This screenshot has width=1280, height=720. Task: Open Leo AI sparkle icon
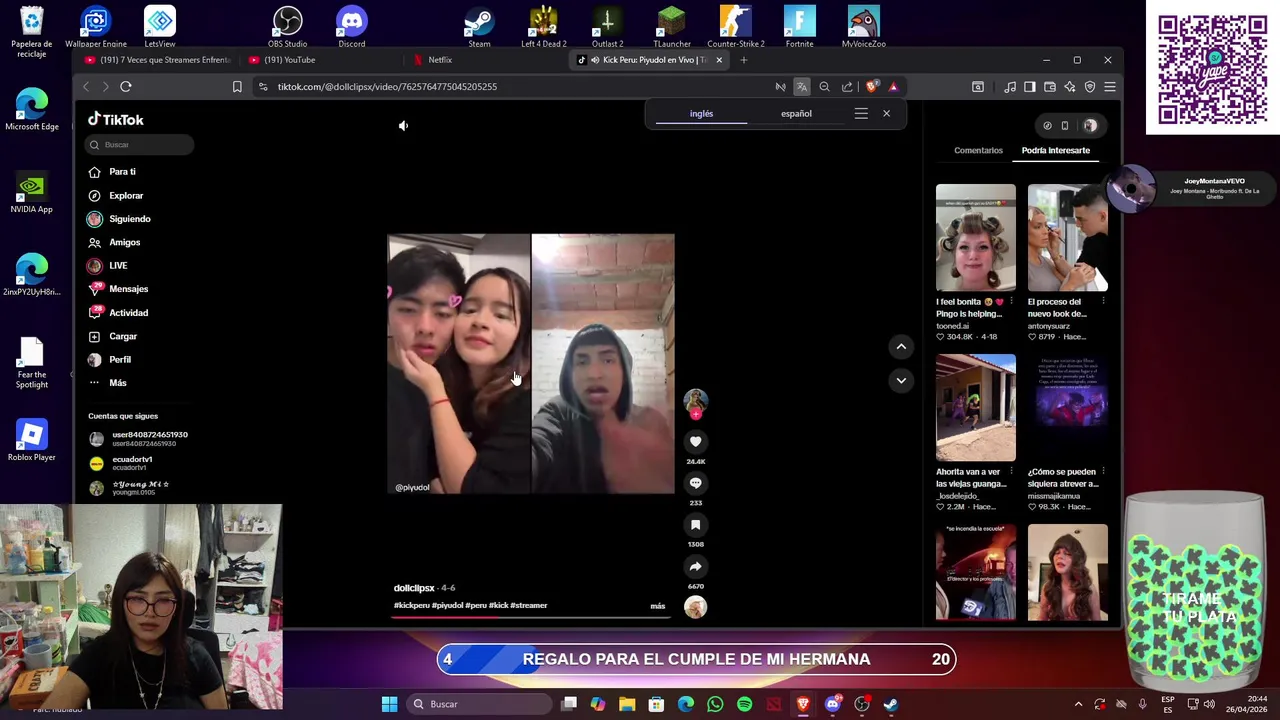[1070, 87]
